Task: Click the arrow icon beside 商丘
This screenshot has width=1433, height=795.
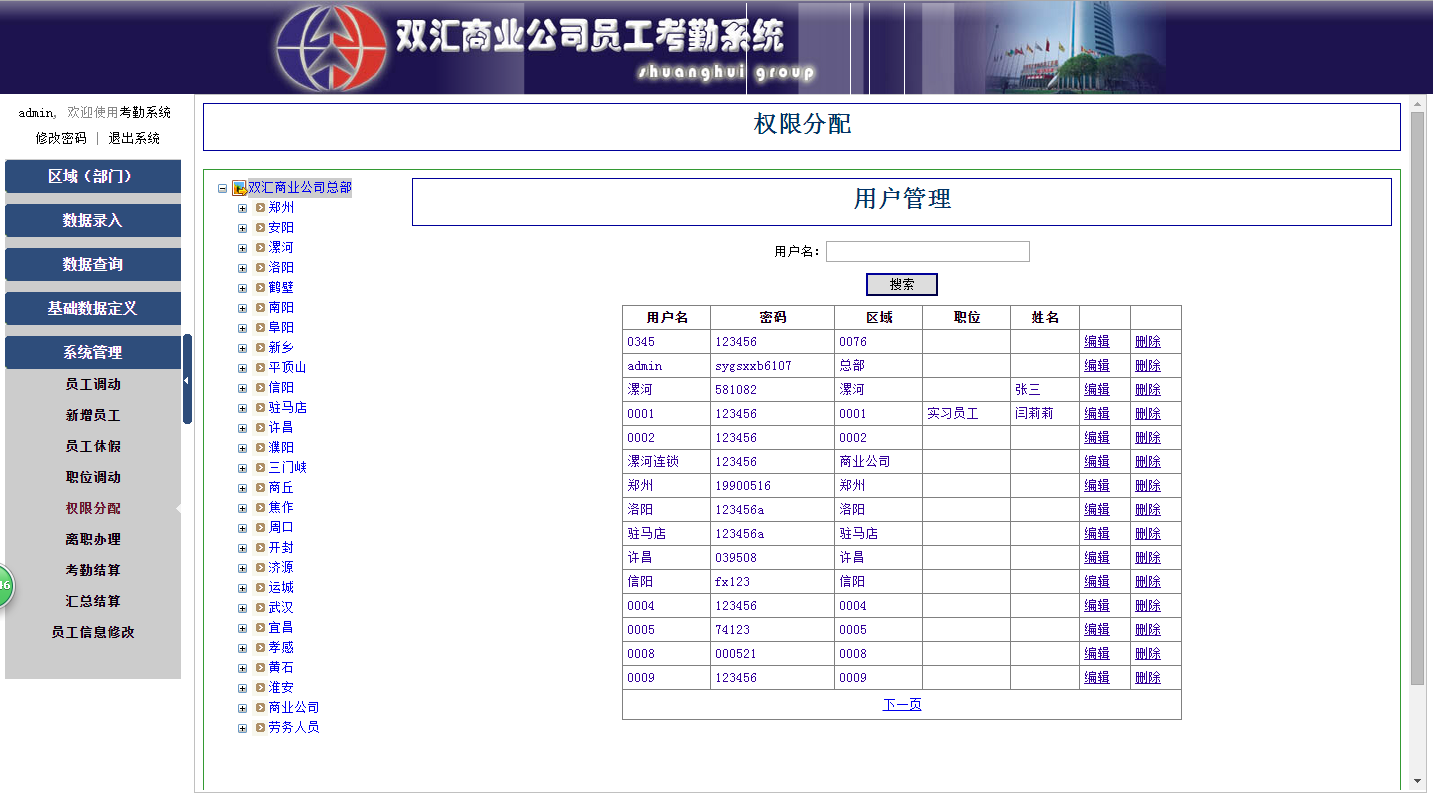Action: tap(260, 488)
